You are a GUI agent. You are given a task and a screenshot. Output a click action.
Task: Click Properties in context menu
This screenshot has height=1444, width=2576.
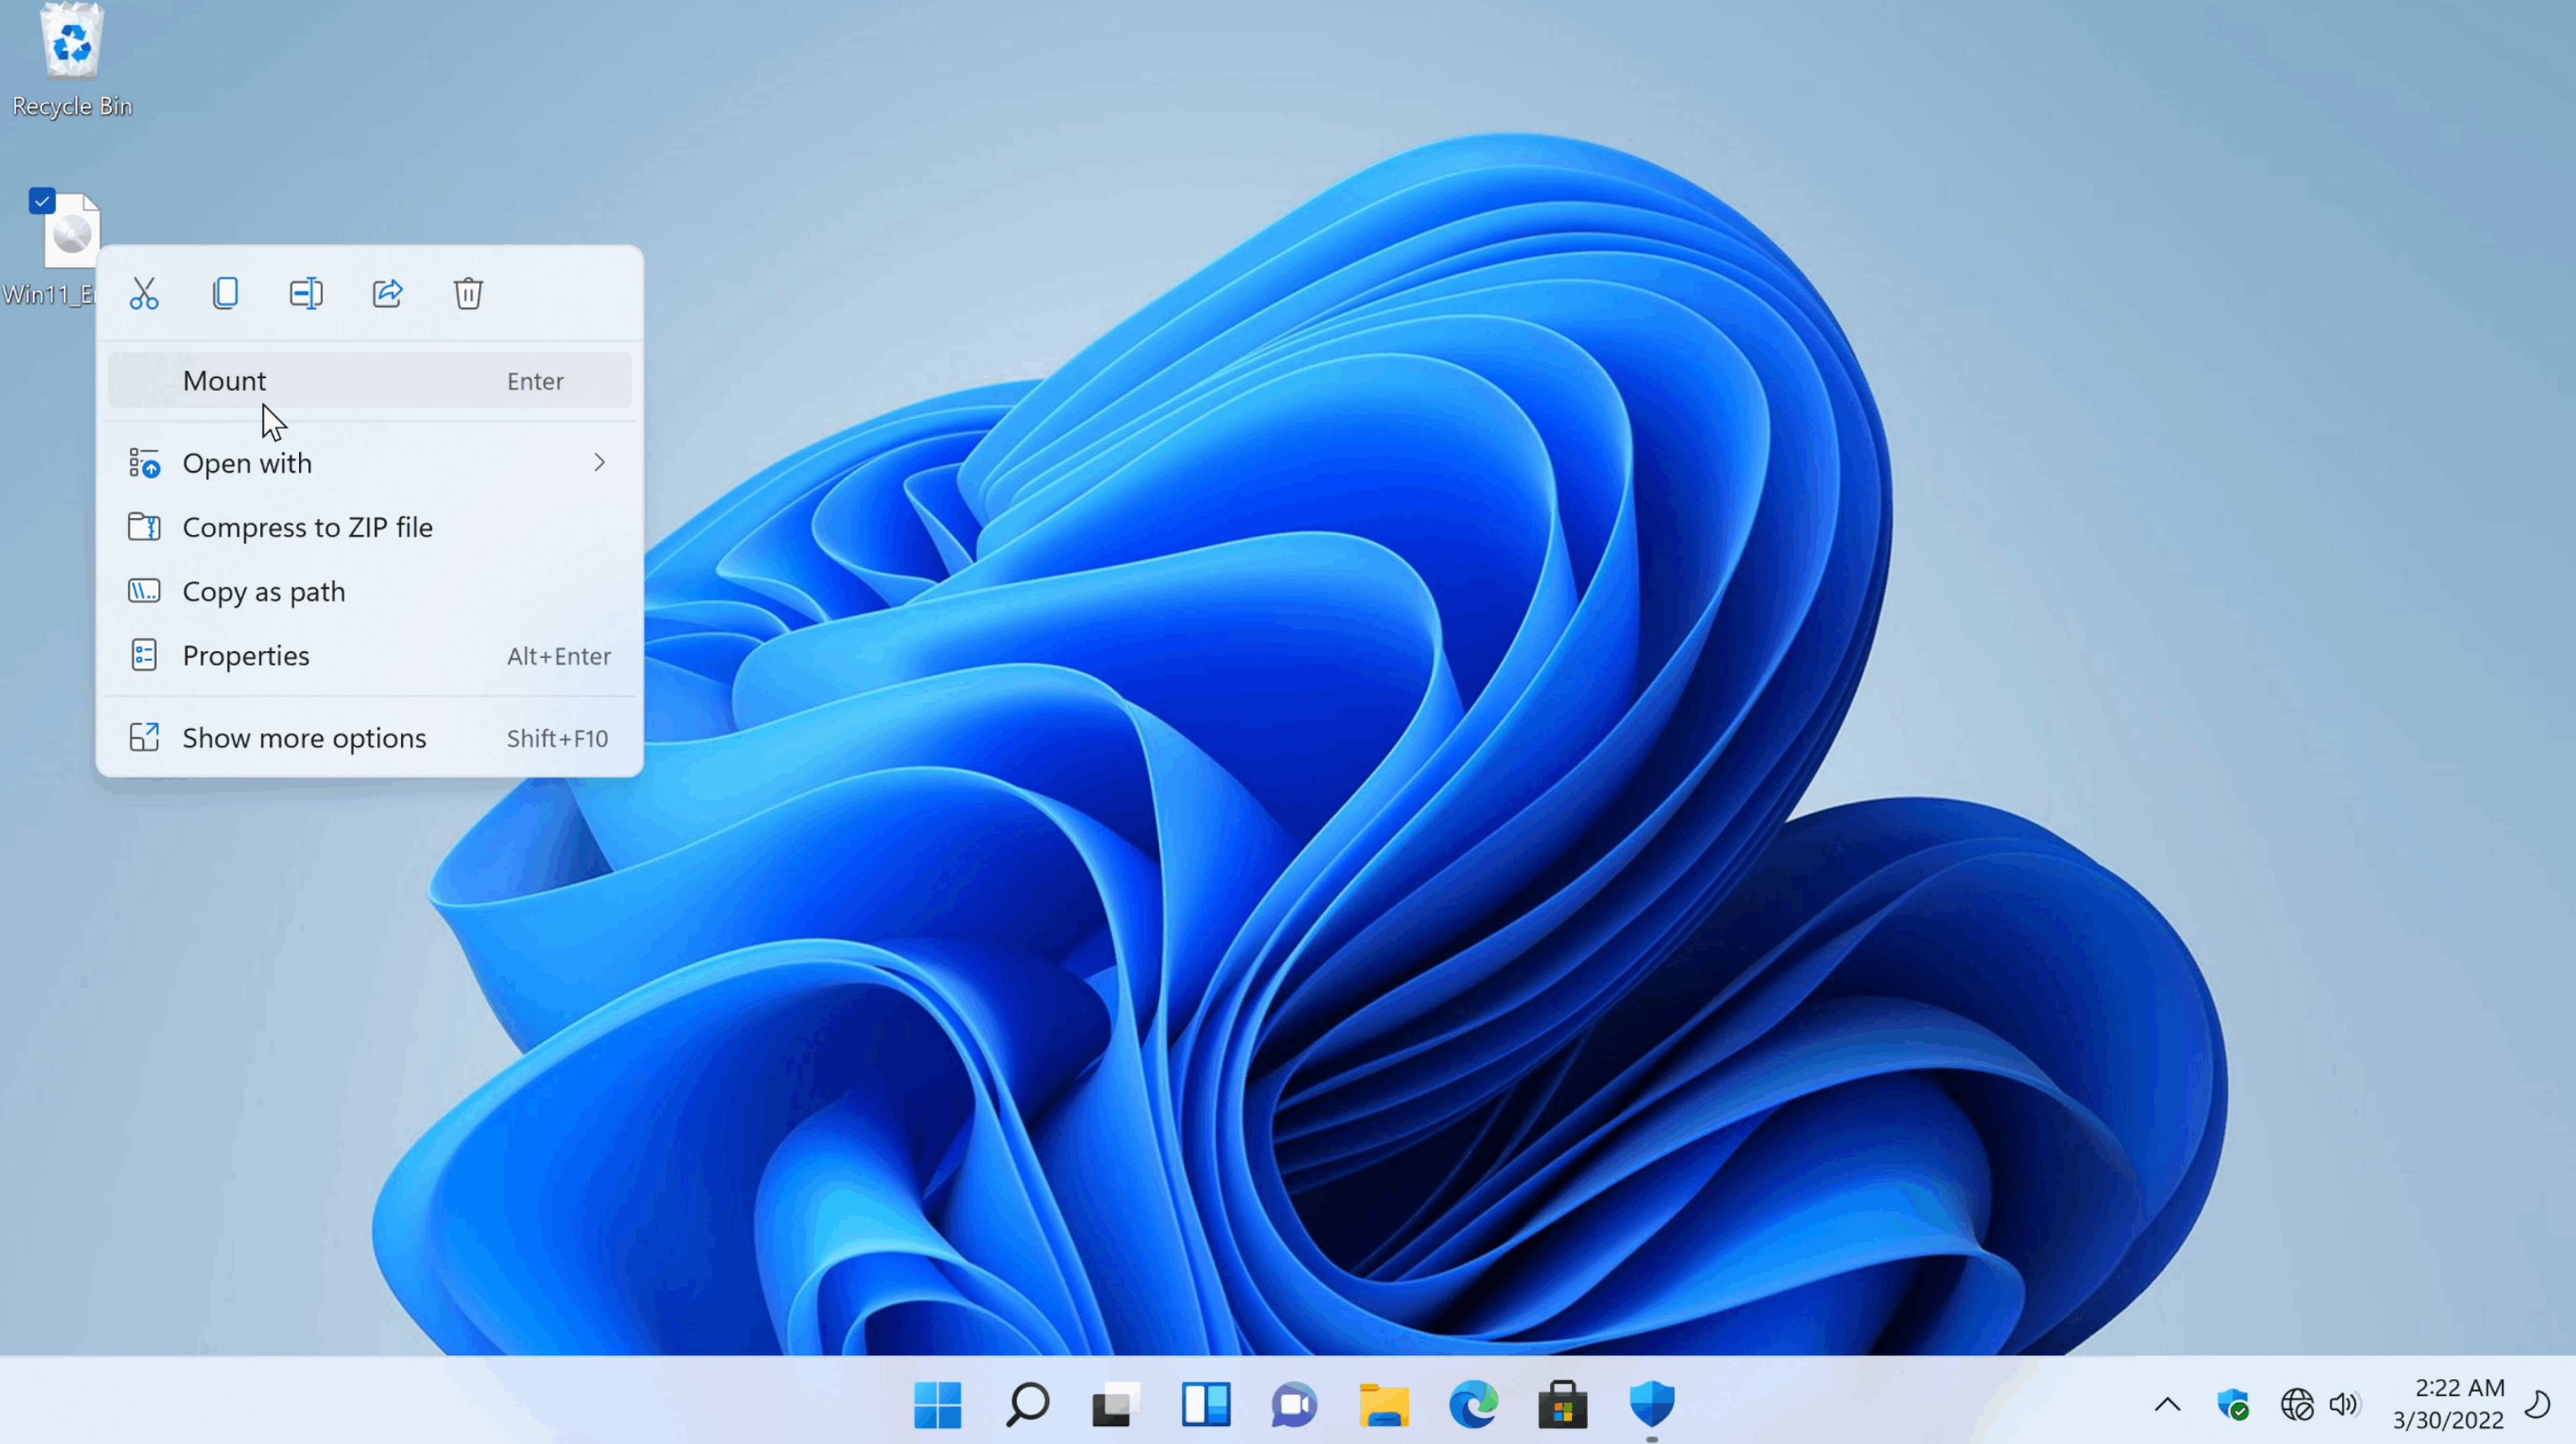click(x=246, y=655)
